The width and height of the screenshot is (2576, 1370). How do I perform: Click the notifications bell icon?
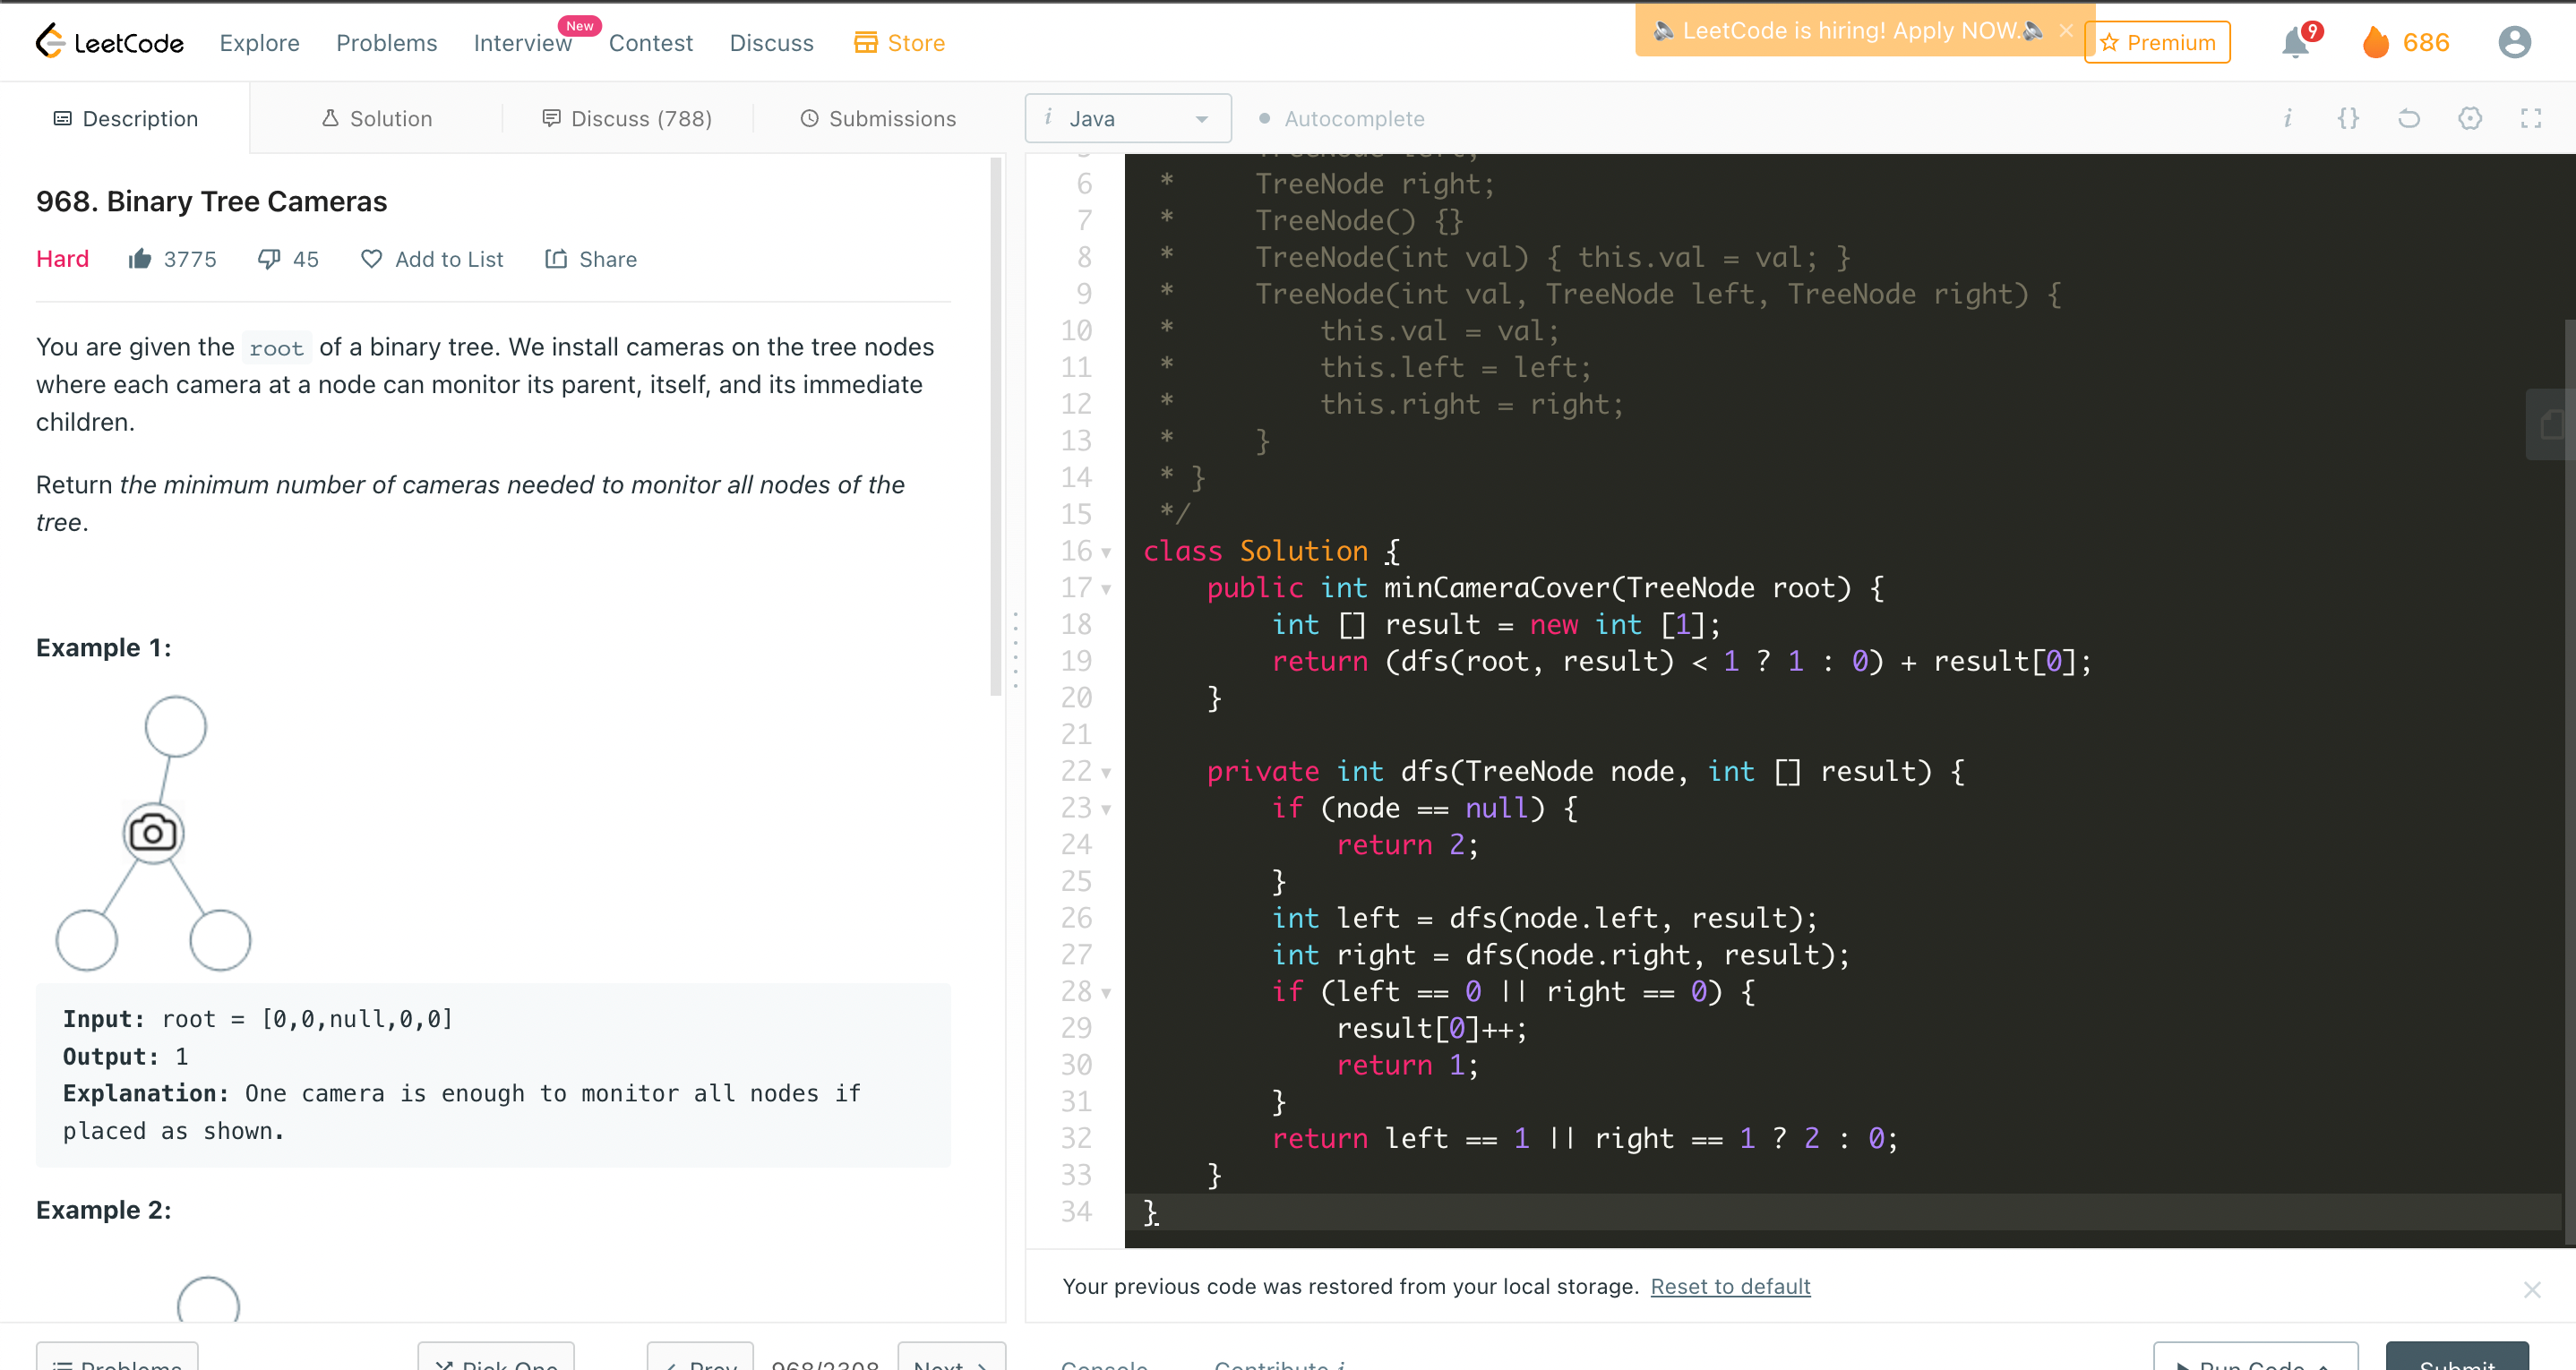pyautogui.click(x=2295, y=43)
